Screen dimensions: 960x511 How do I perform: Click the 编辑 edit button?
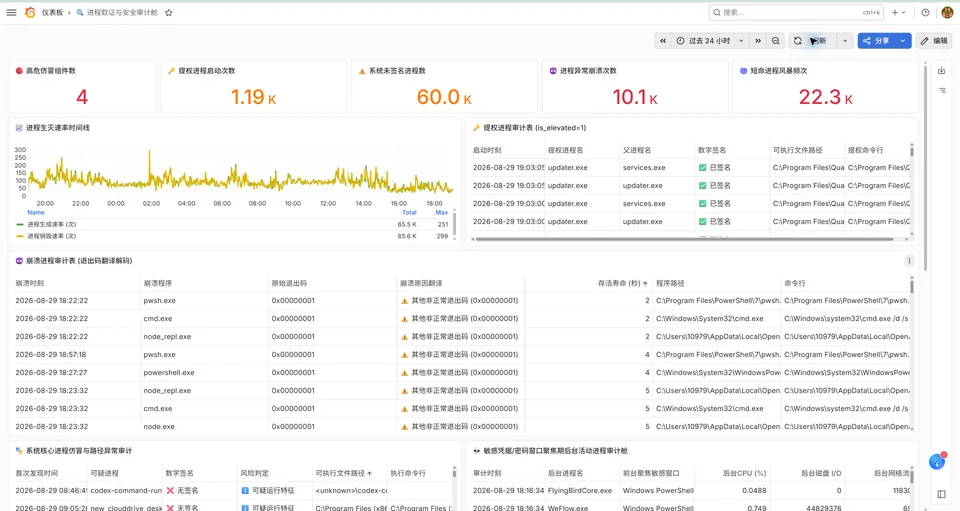coord(934,41)
